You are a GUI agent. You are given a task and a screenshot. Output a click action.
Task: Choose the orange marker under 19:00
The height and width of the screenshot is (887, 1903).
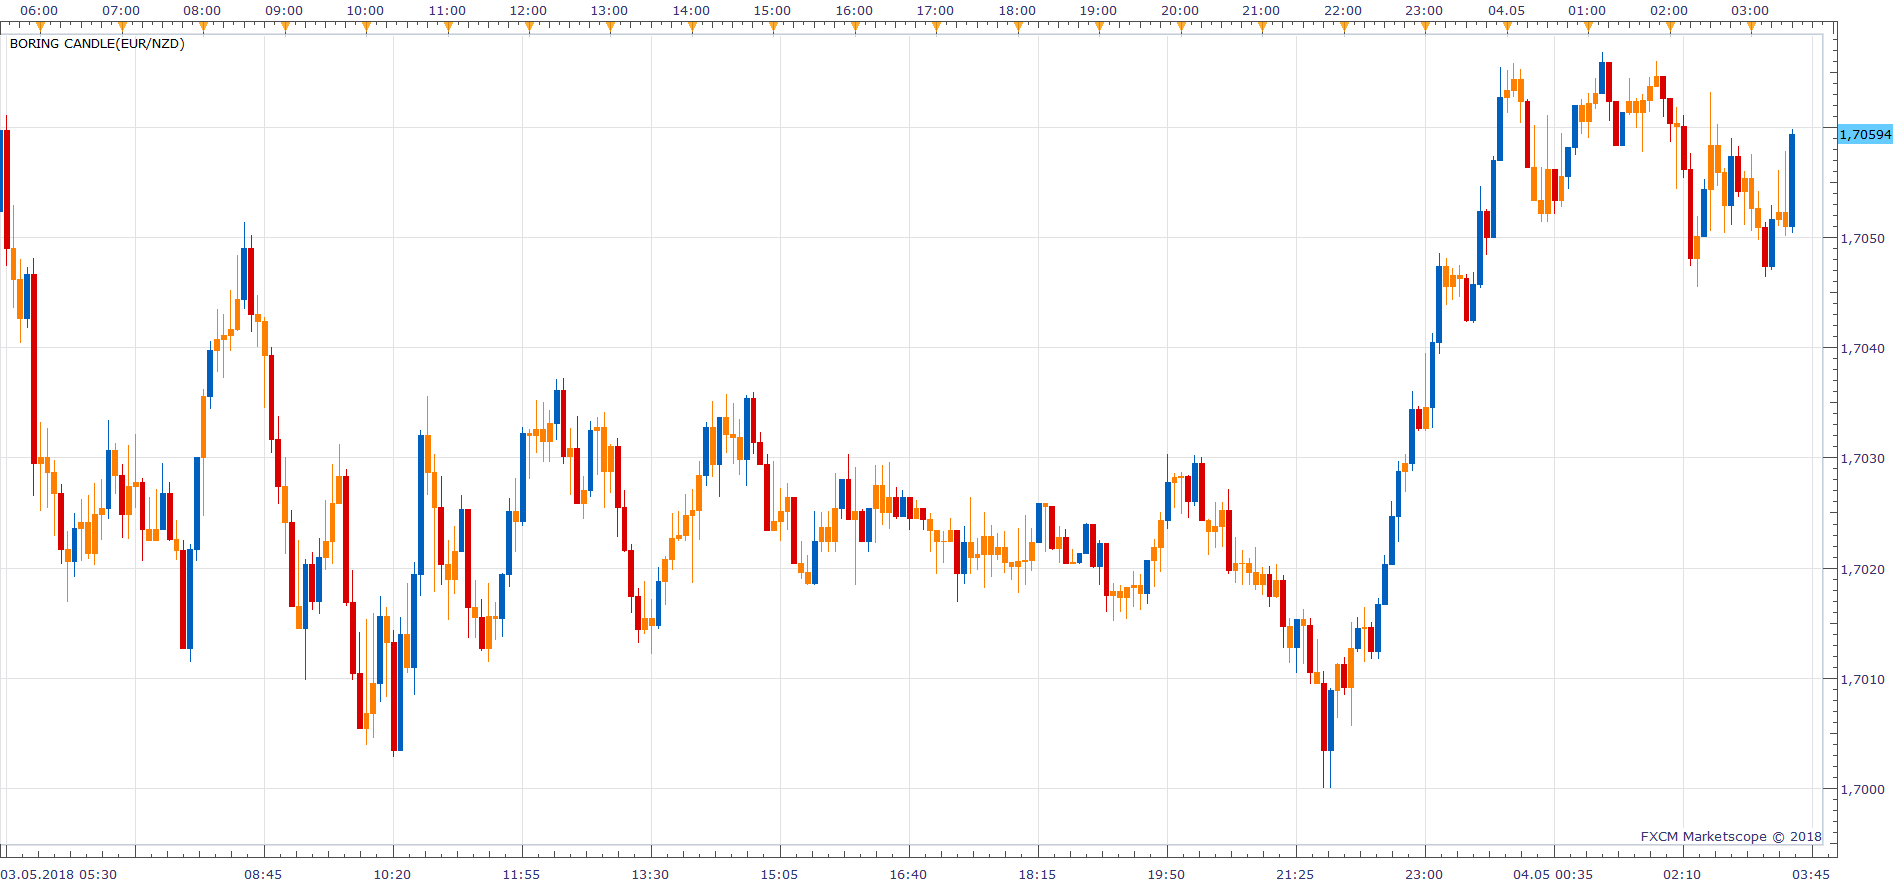pos(1099,27)
